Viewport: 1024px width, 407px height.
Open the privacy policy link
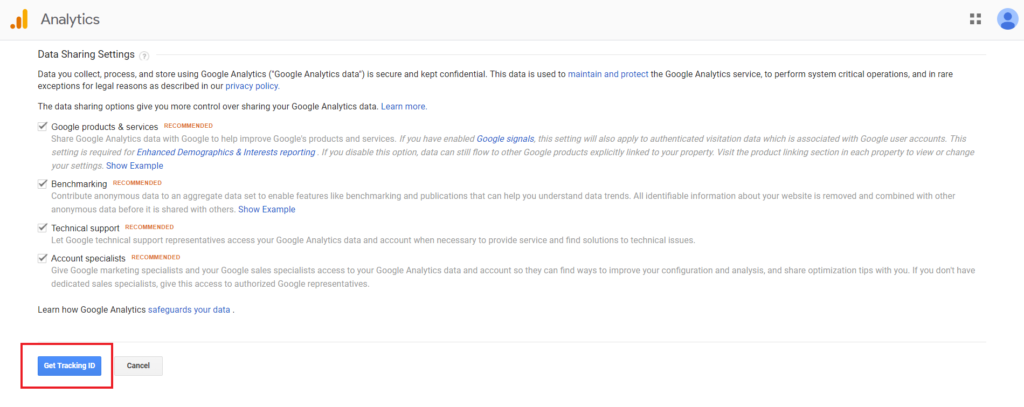252,86
